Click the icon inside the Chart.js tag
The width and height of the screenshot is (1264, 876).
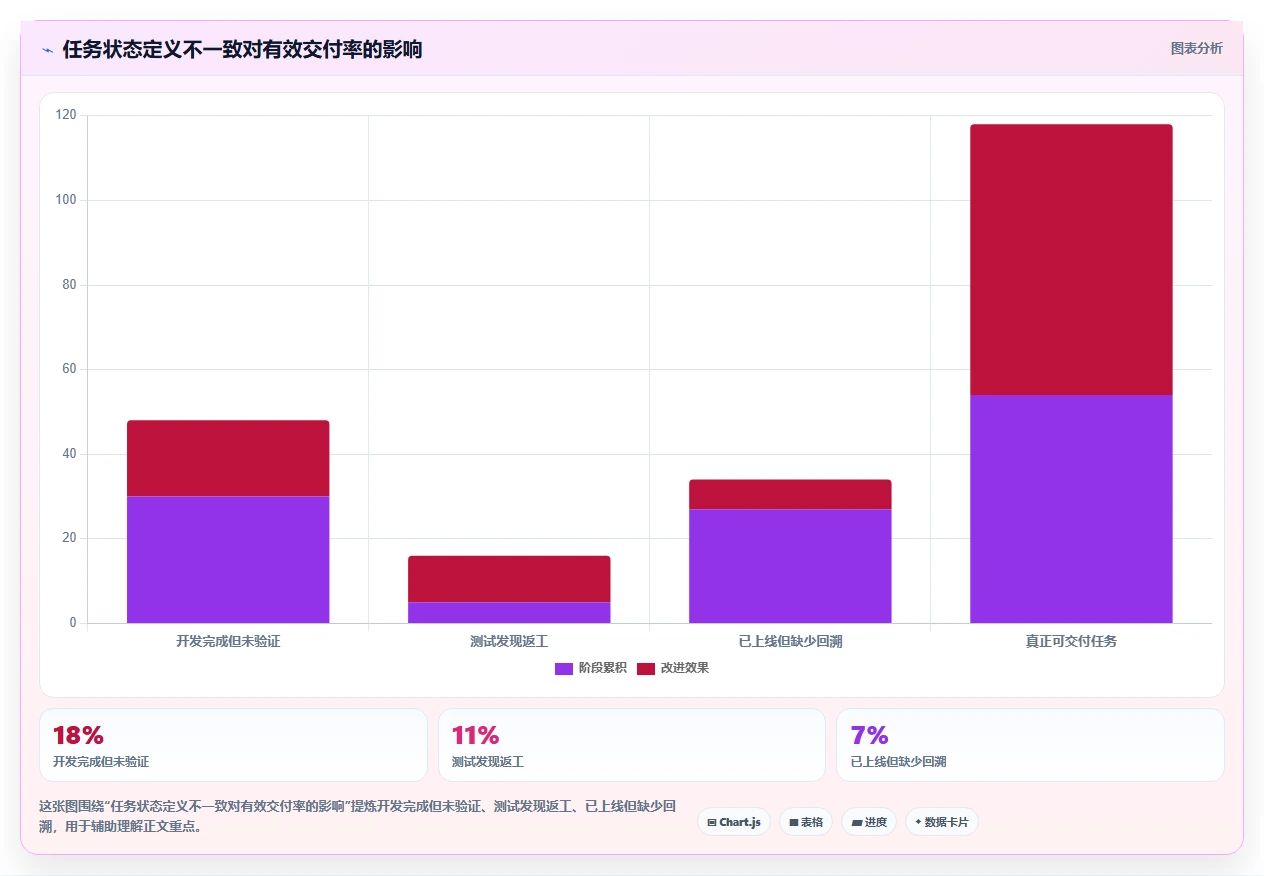[711, 822]
